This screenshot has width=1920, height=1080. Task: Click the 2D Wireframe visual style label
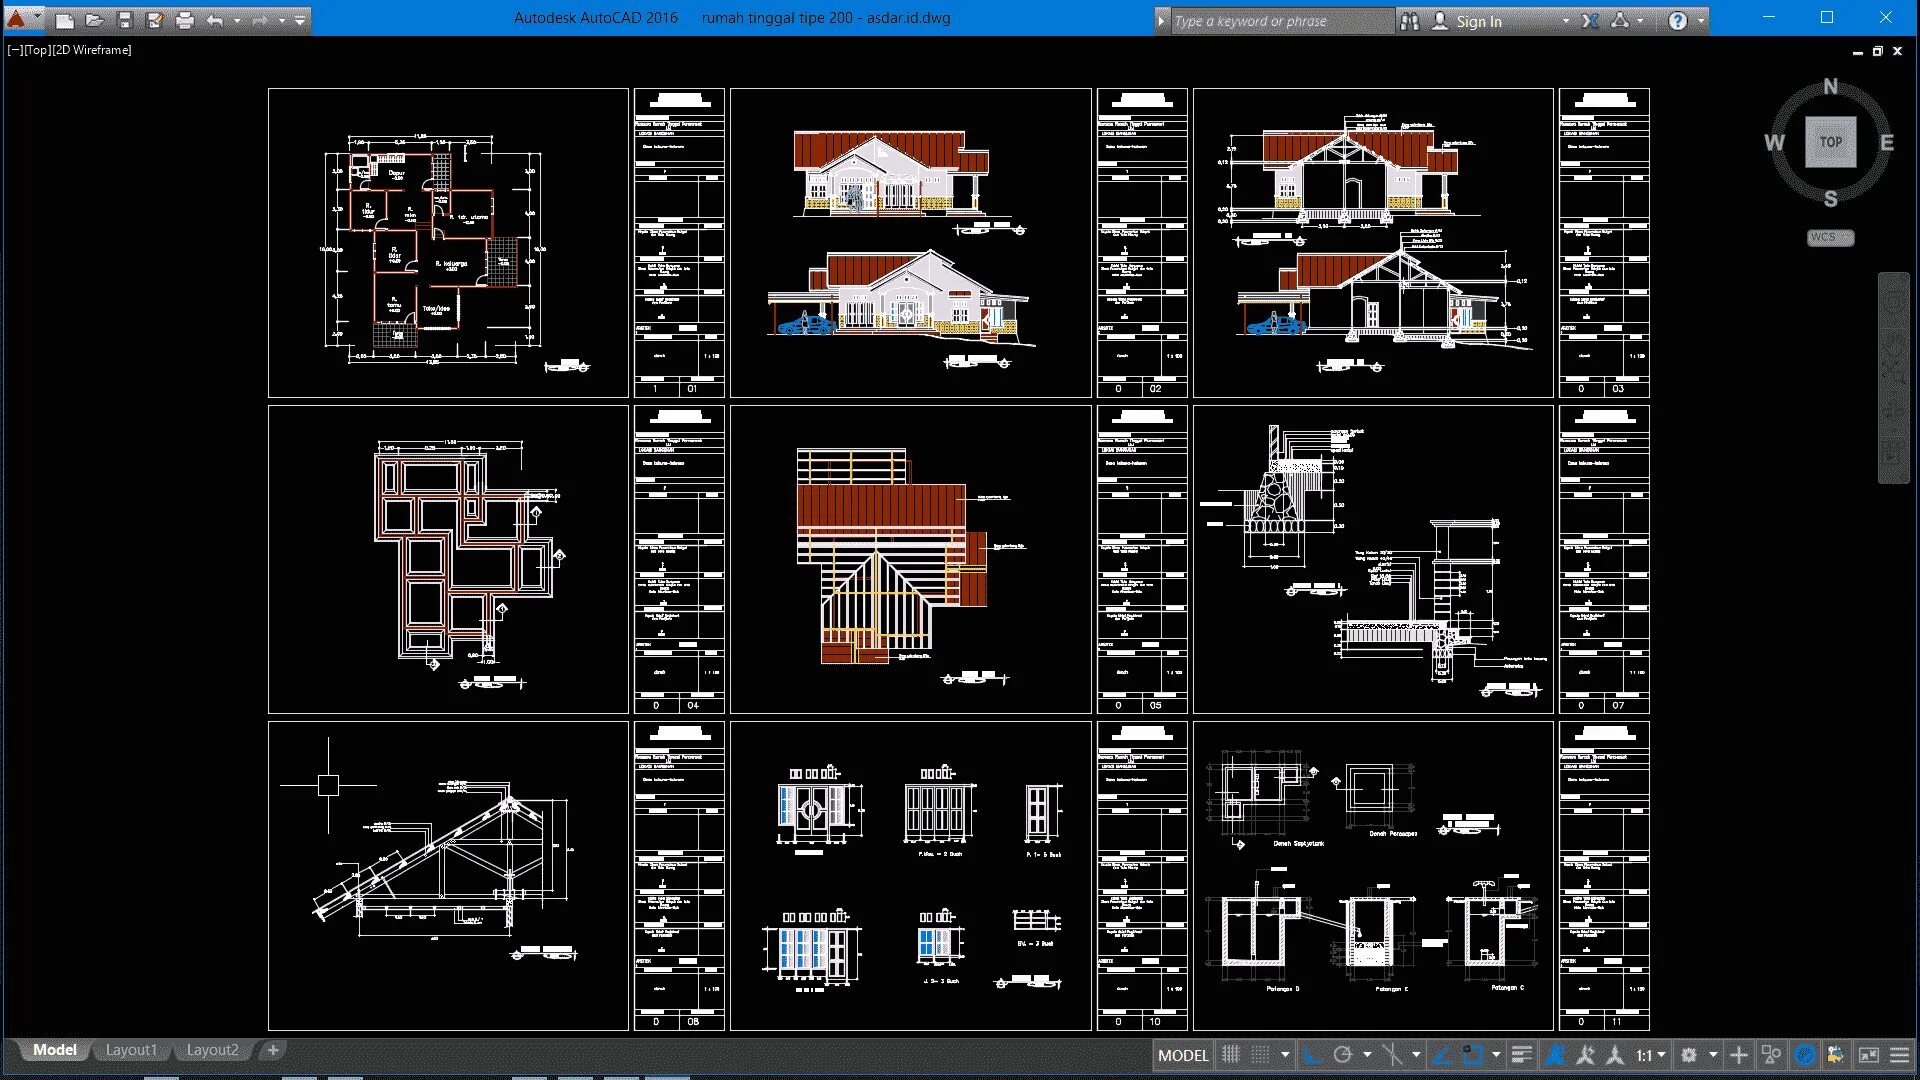click(92, 50)
